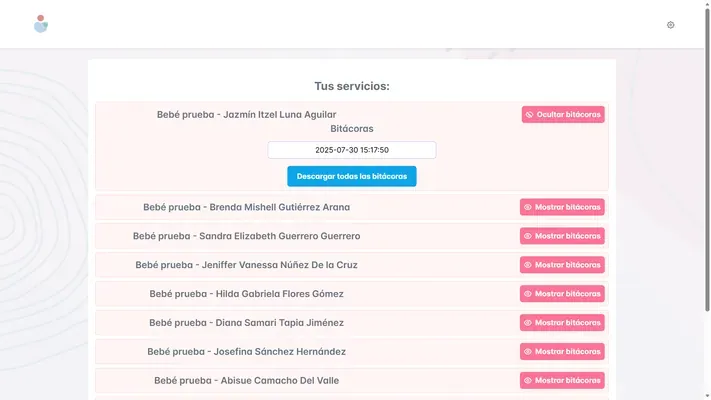Click the Bitácoras section label
The height and width of the screenshot is (400, 711).
(352, 129)
